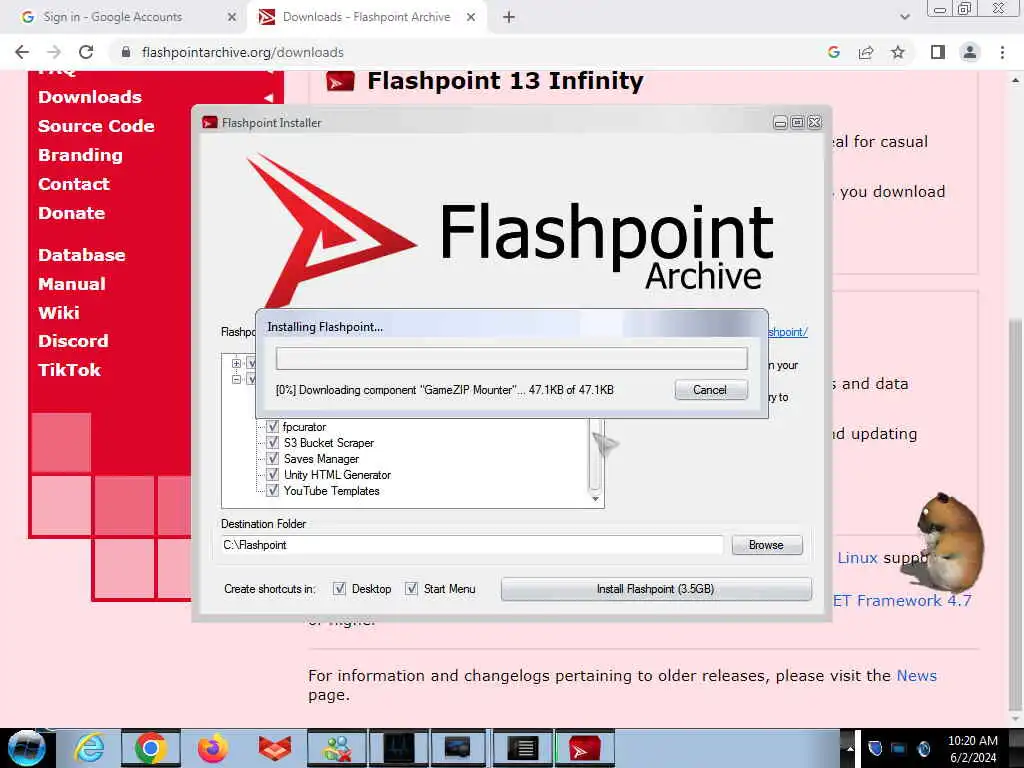The image size is (1024, 768).
Task: Toggle Desktop shortcut checkbox
Action: (340, 588)
